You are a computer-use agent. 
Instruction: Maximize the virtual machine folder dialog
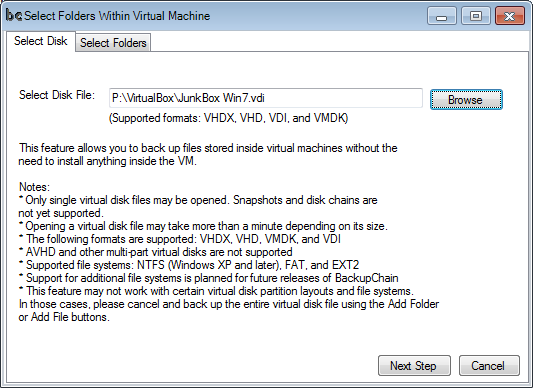[x=476, y=16]
